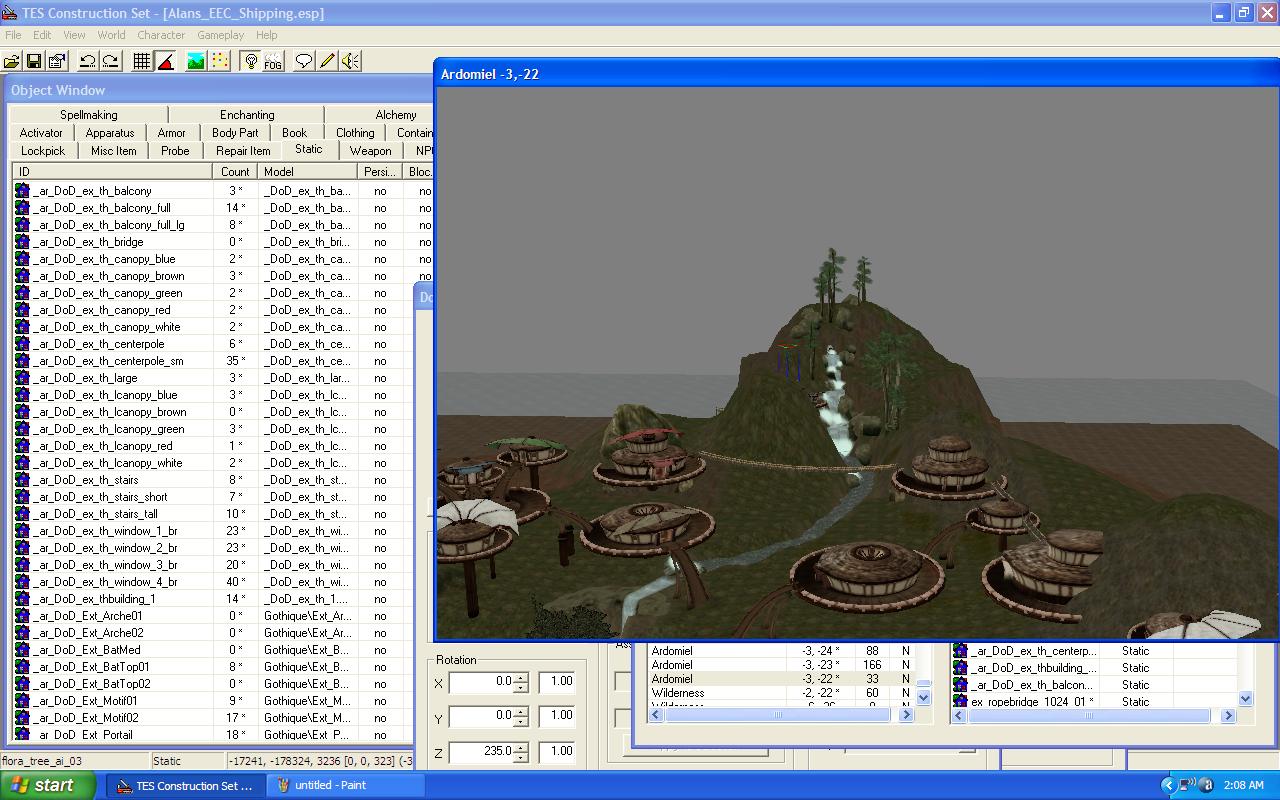Toggle the light bulb Lights icon

(250, 61)
